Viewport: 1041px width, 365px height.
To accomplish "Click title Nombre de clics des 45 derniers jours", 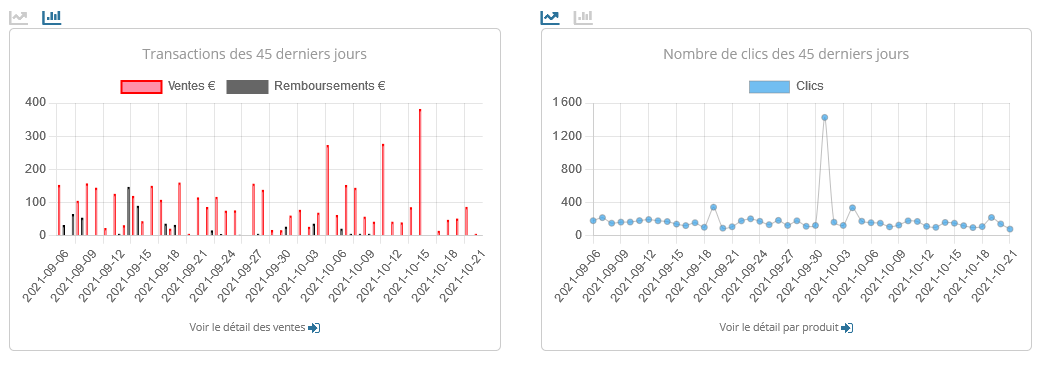I will 786,54.
